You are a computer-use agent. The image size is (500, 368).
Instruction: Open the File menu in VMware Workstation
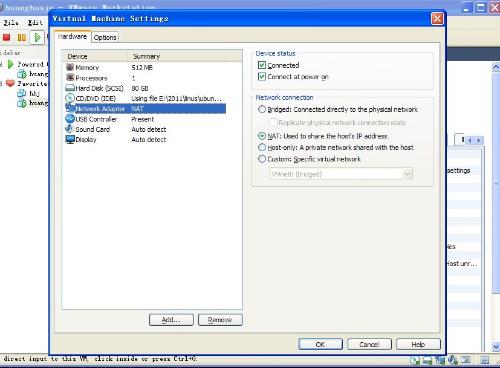coord(11,23)
